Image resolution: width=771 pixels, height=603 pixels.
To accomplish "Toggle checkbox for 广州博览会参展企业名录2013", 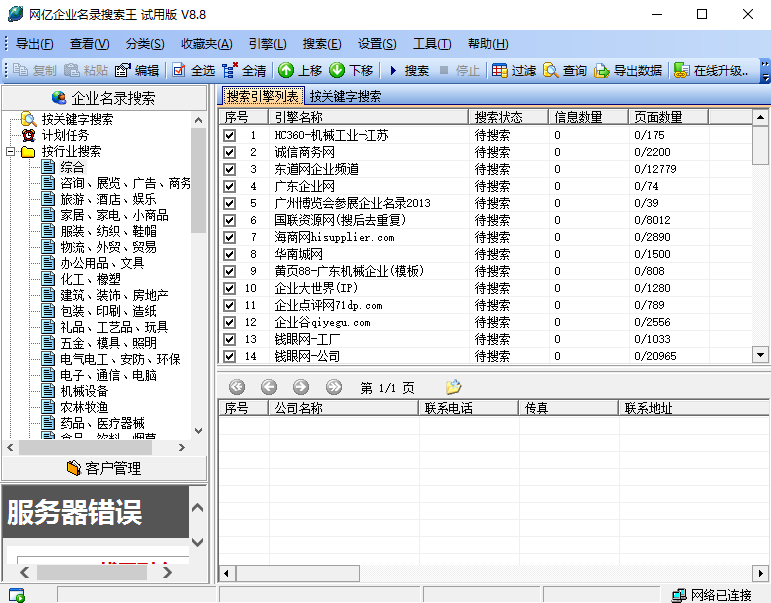I will [x=230, y=203].
